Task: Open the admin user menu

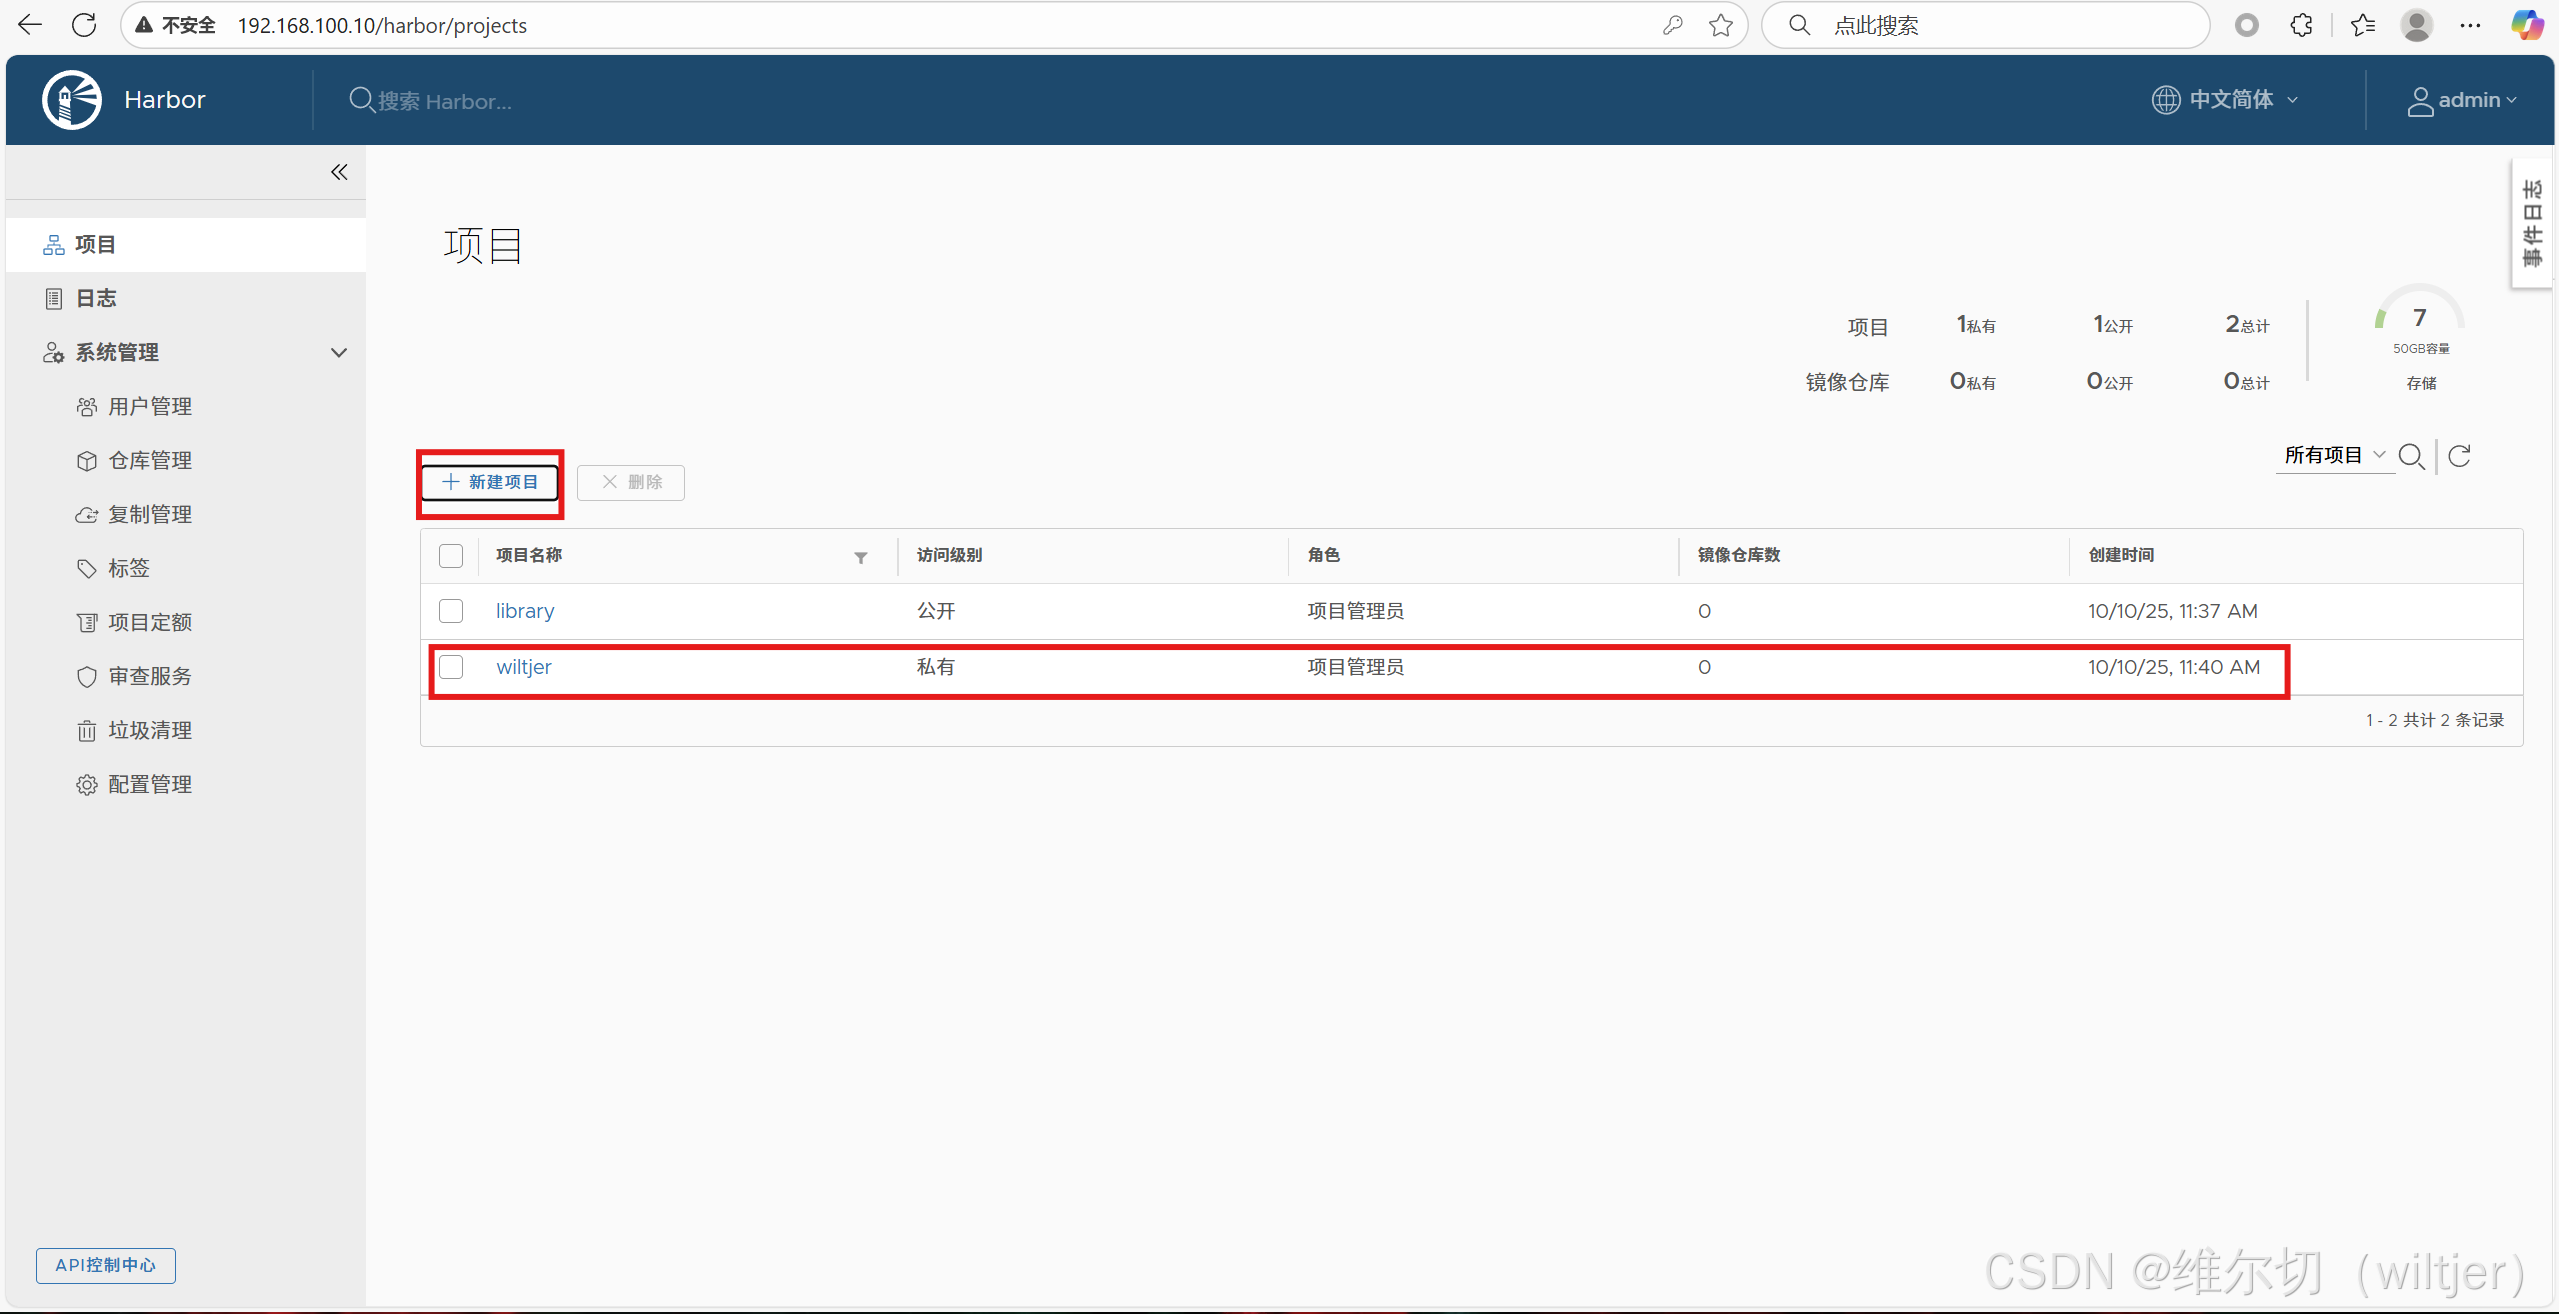Action: [2461, 100]
